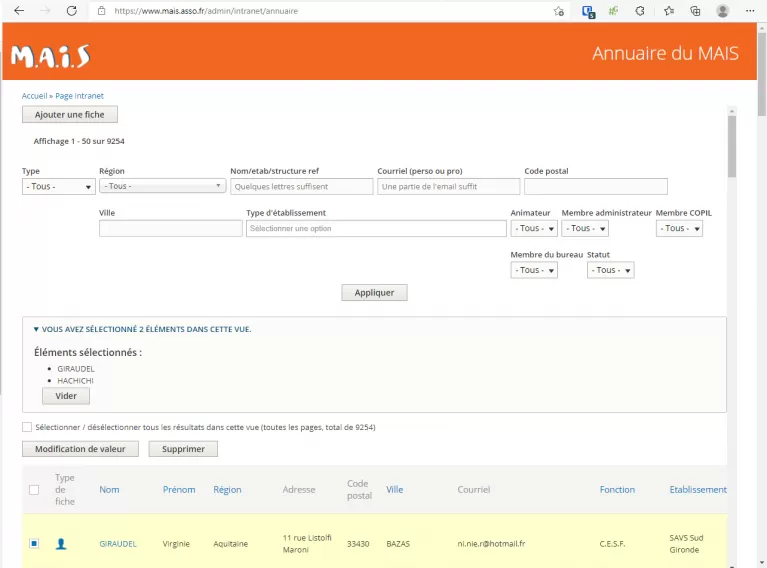Click the BAZAS city cell

[398, 544]
